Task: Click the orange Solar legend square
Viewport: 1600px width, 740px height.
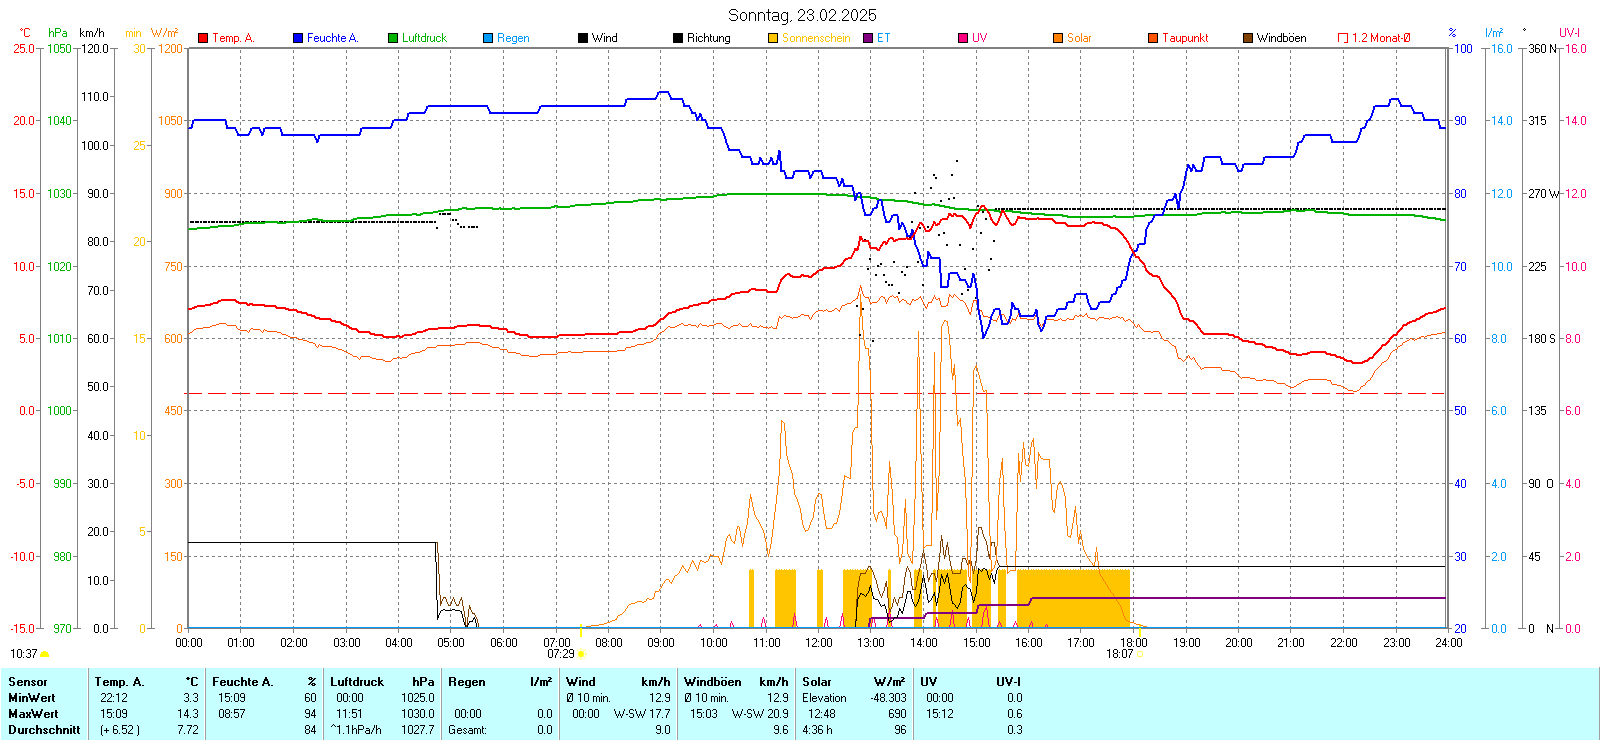Action: pos(1058,38)
